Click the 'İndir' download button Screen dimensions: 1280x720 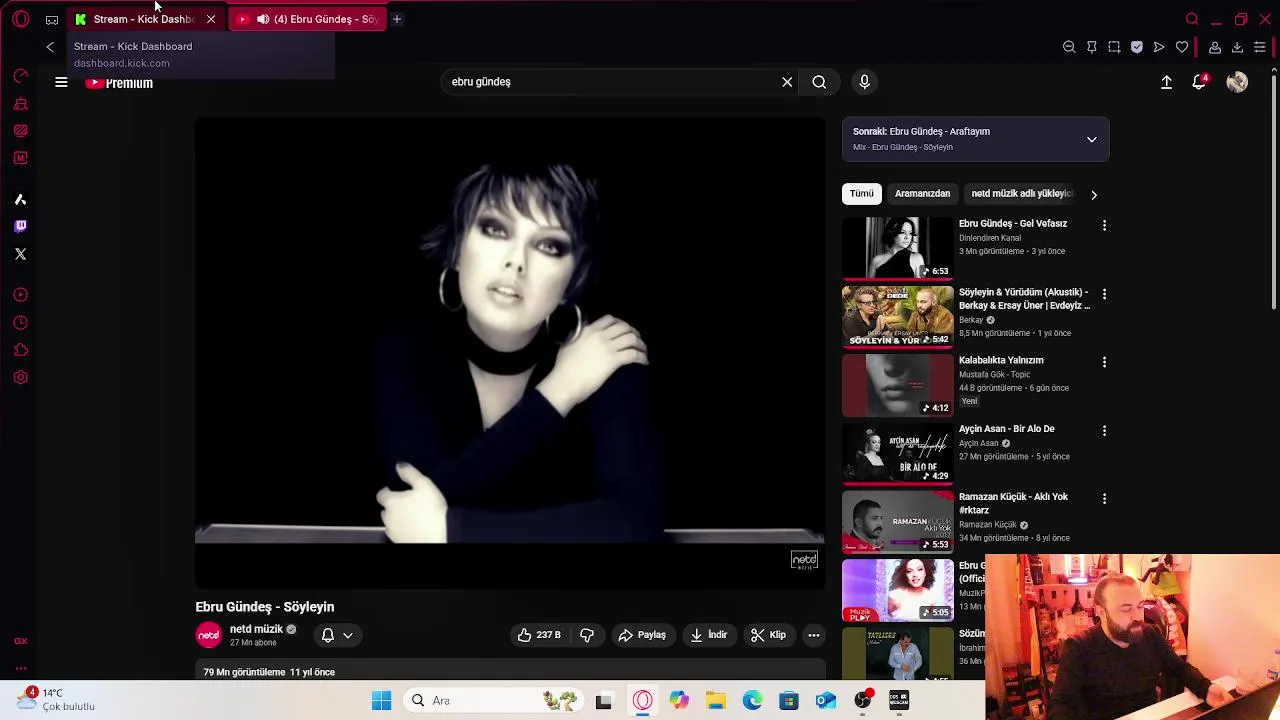pyautogui.click(x=708, y=635)
